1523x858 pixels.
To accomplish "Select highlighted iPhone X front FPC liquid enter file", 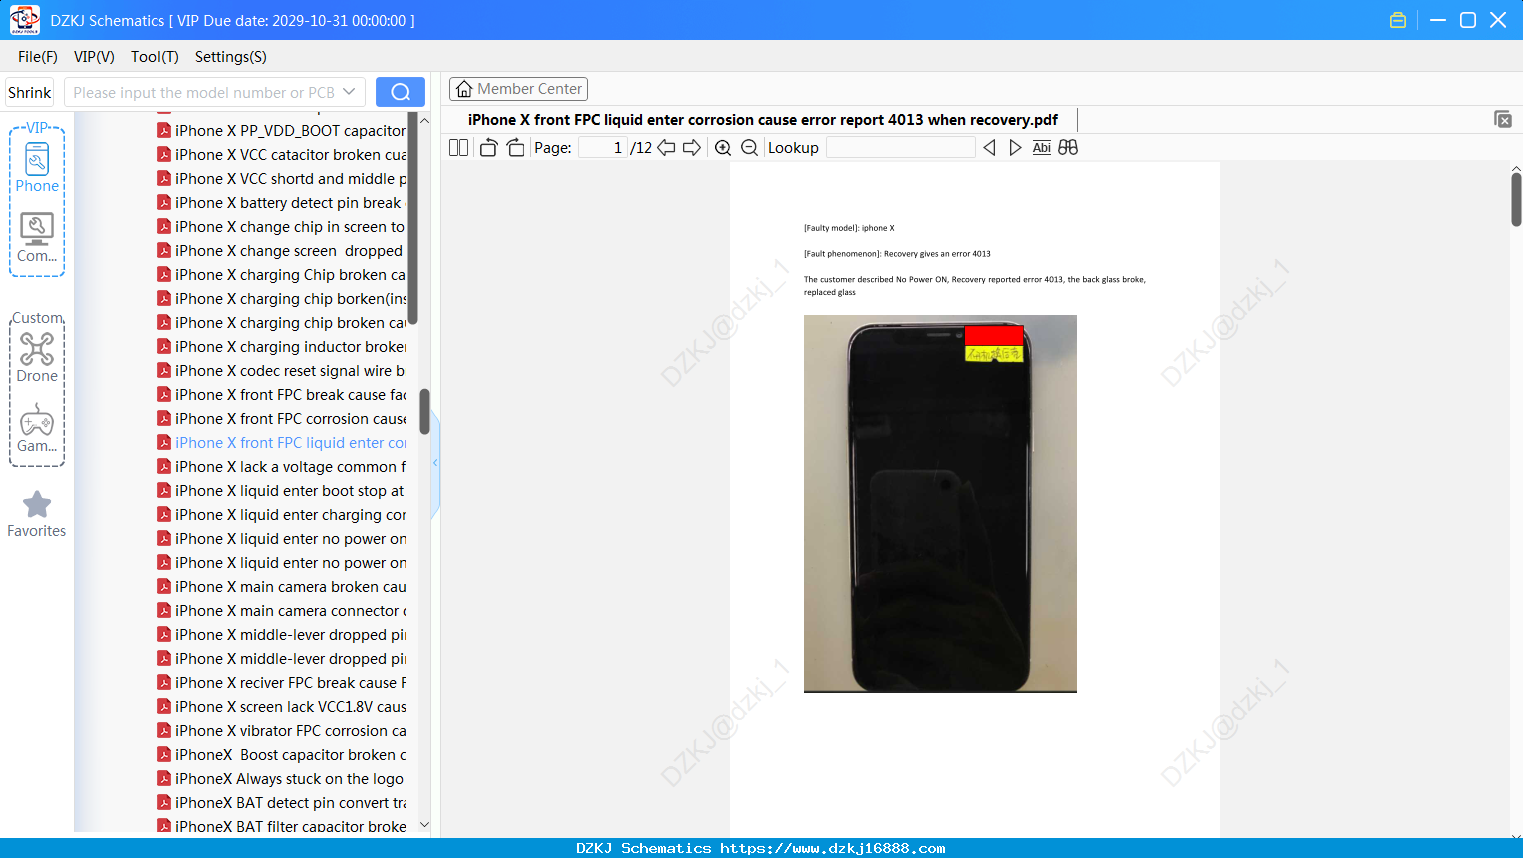I will tap(282, 443).
